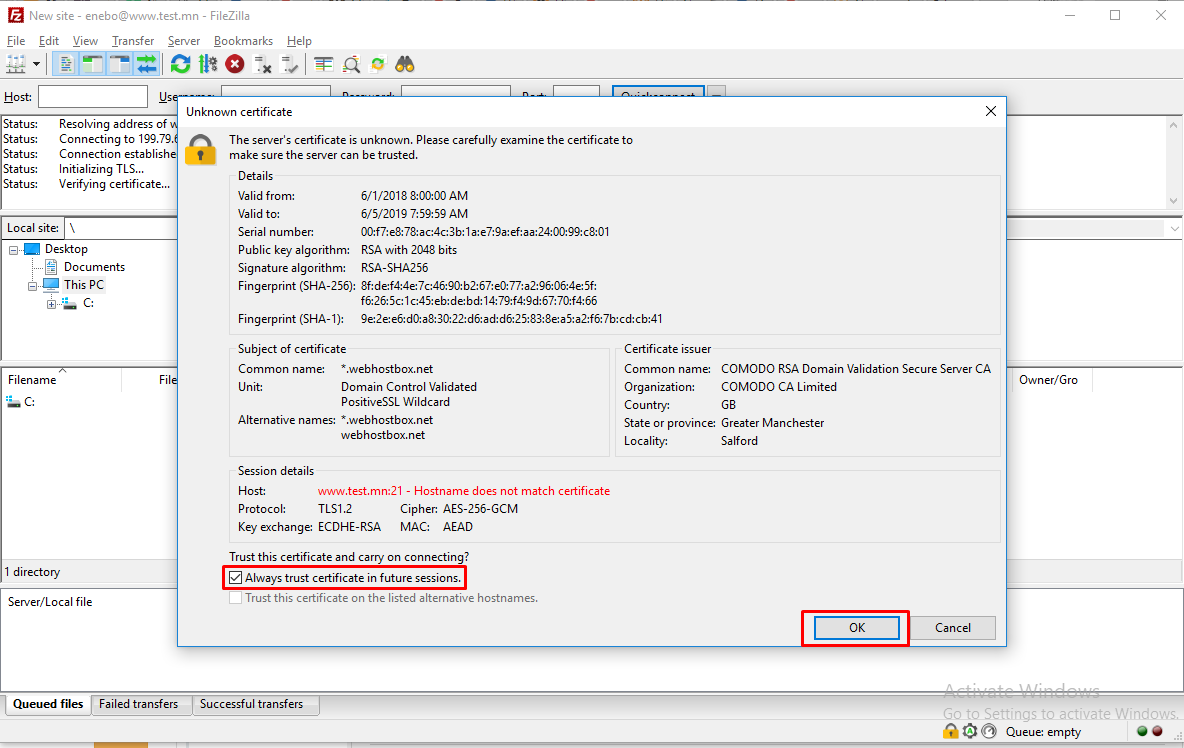The image size is (1184, 748).
Task: Click the refresh file lists icon
Action: point(180,65)
